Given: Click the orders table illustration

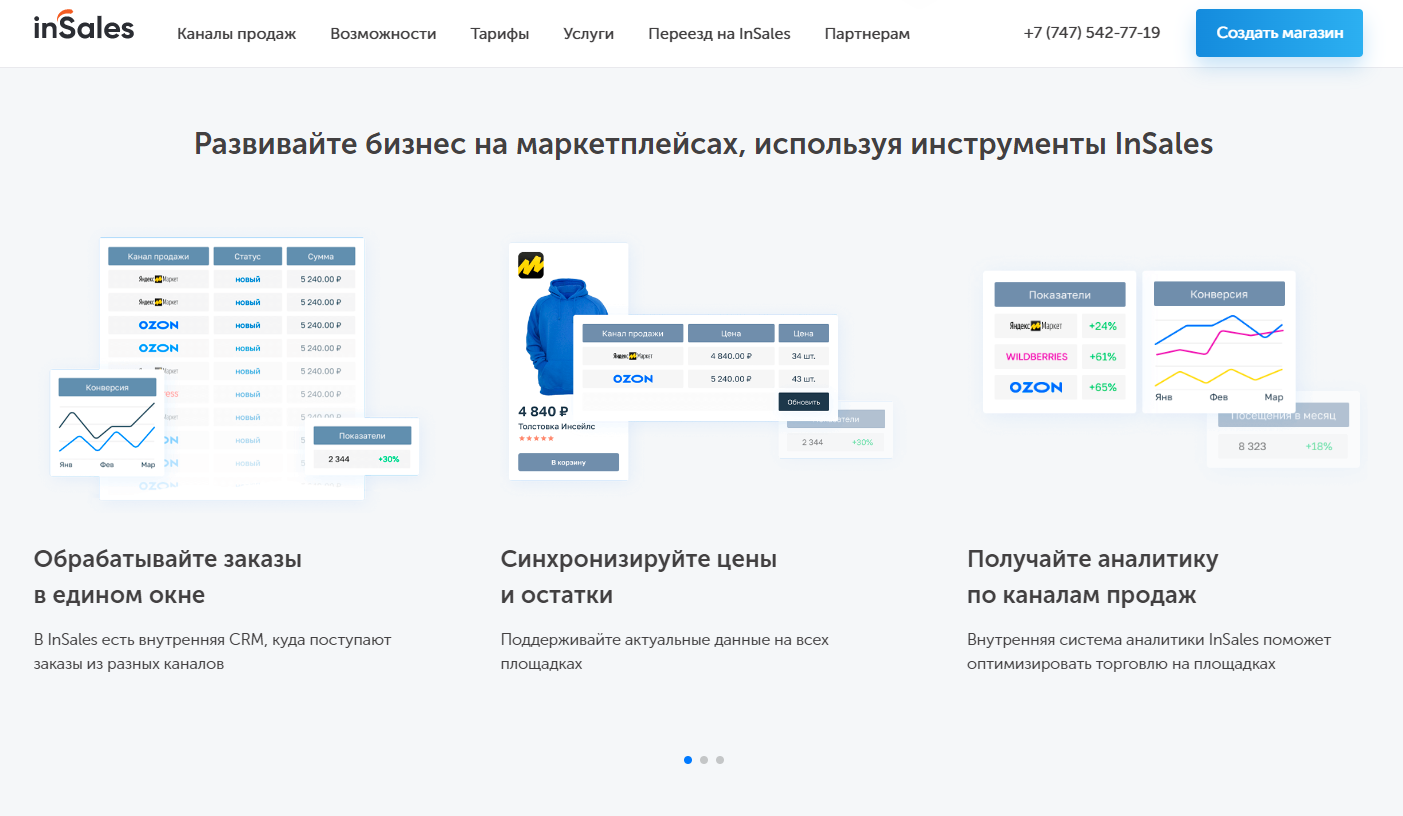Looking at the screenshot, I should (x=232, y=368).
